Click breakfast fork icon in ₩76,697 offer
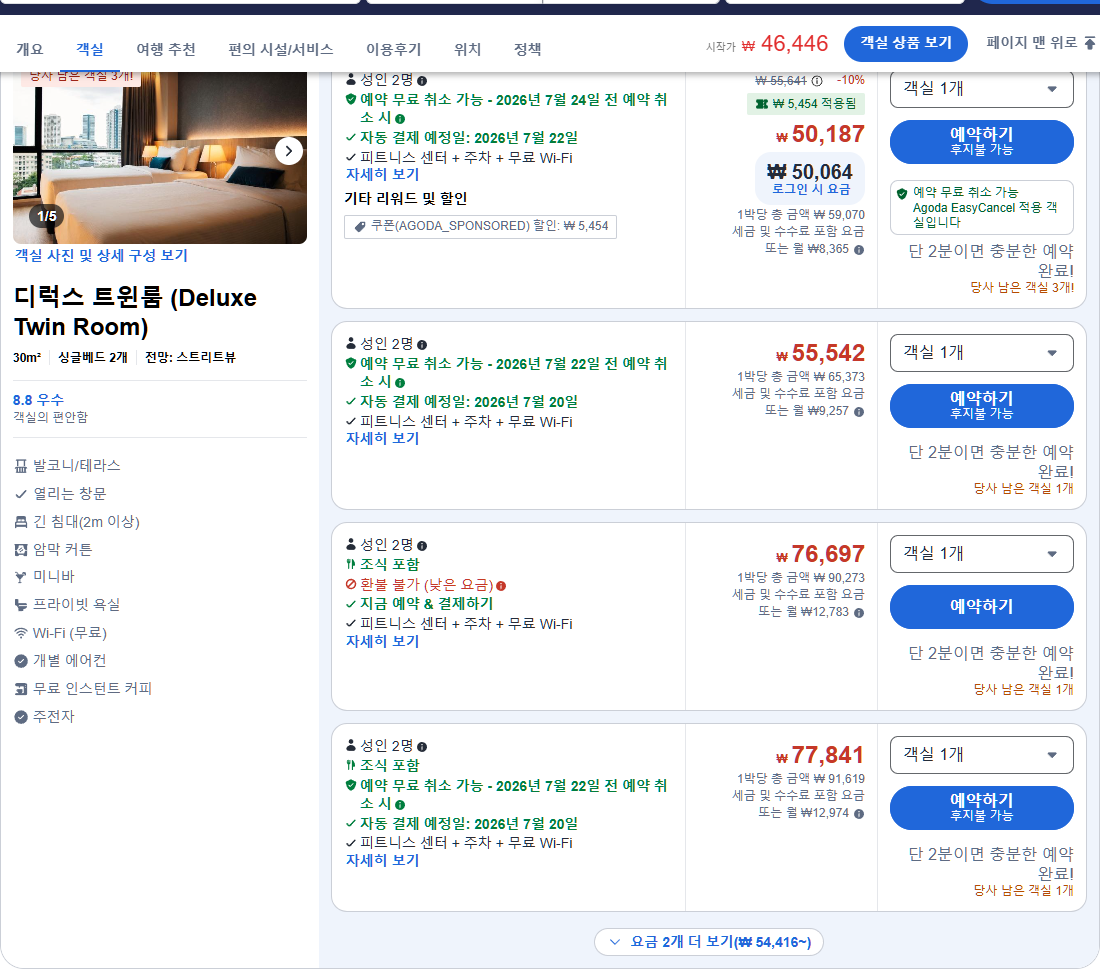Image resolution: width=1100 pixels, height=970 pixels. 350,565
